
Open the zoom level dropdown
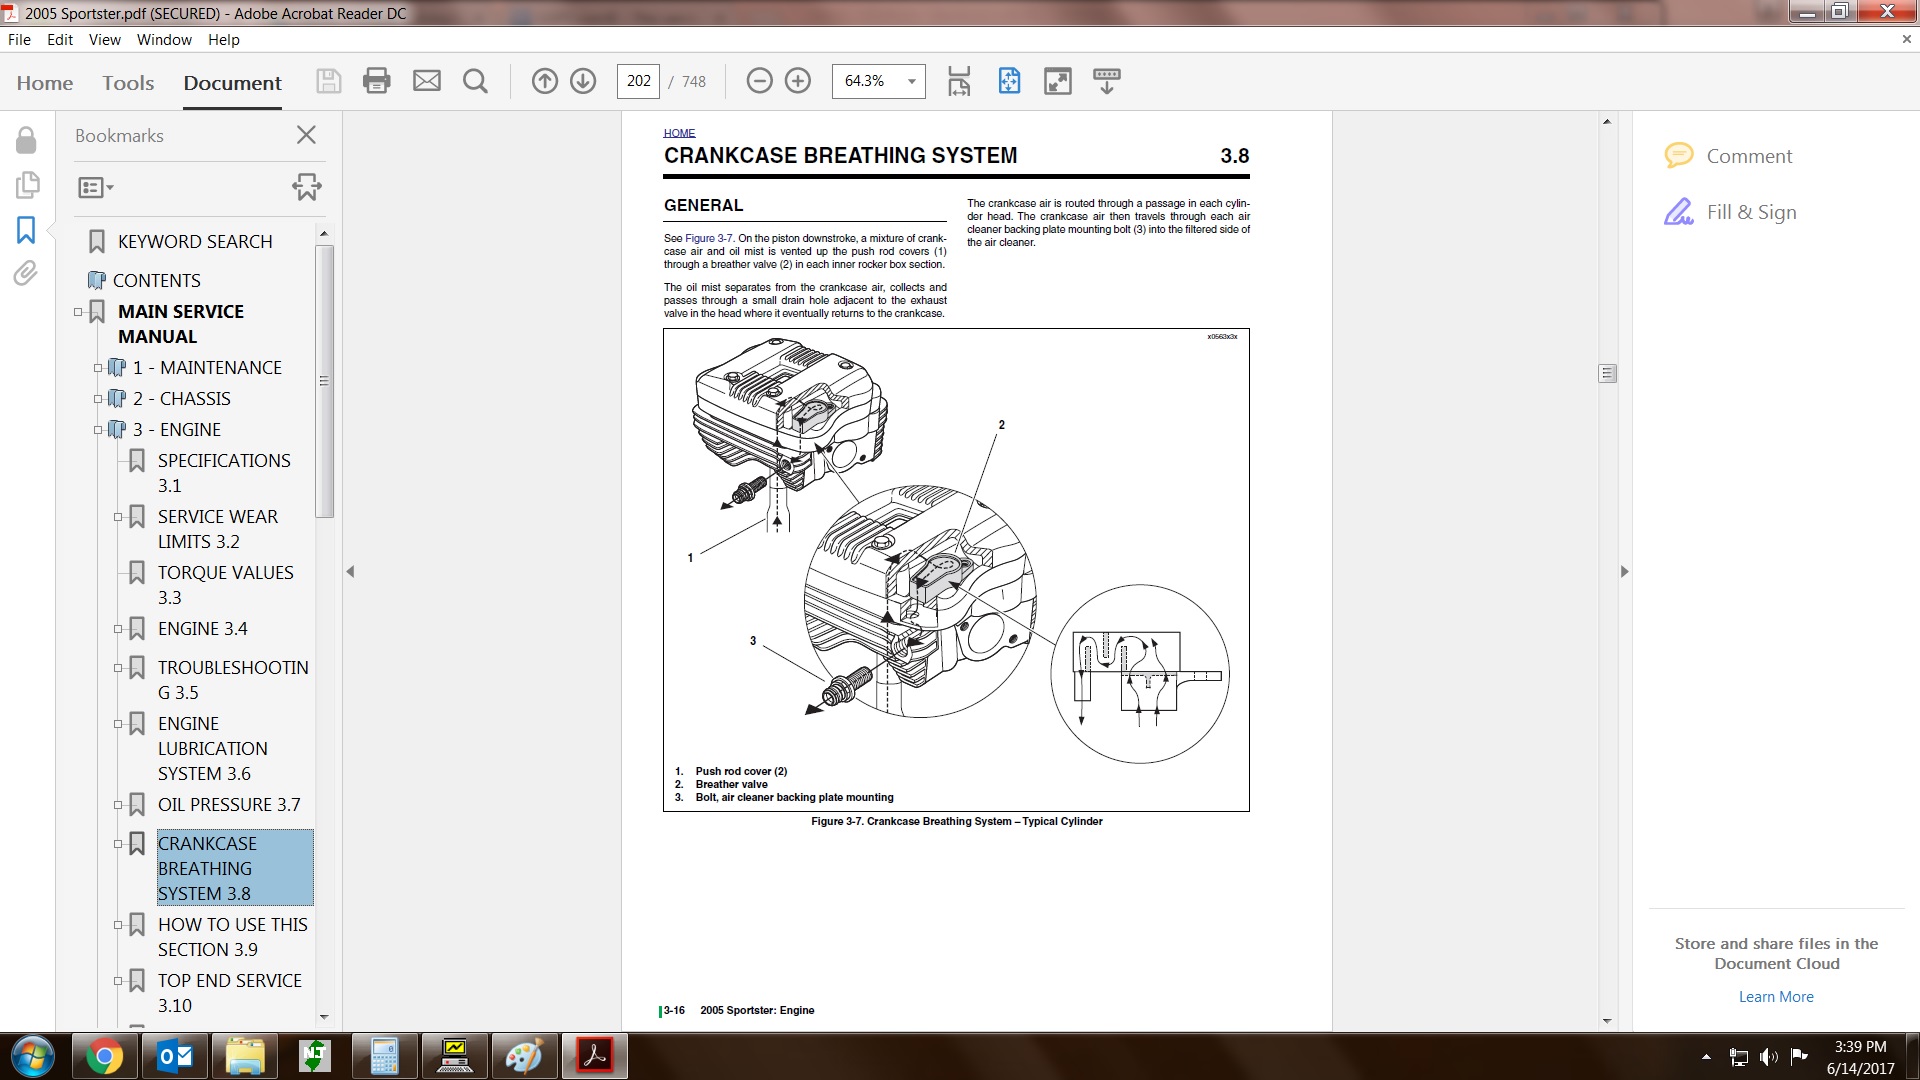click(x=911, y=81)
